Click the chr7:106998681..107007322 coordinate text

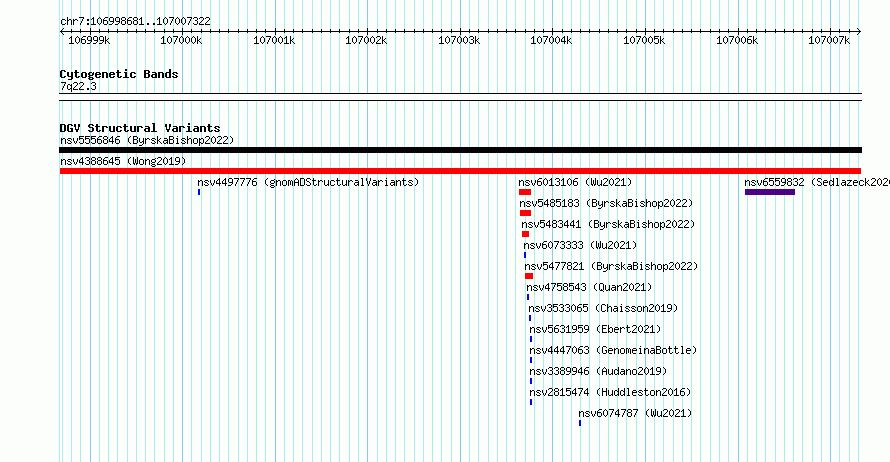[x=135, y=21]
